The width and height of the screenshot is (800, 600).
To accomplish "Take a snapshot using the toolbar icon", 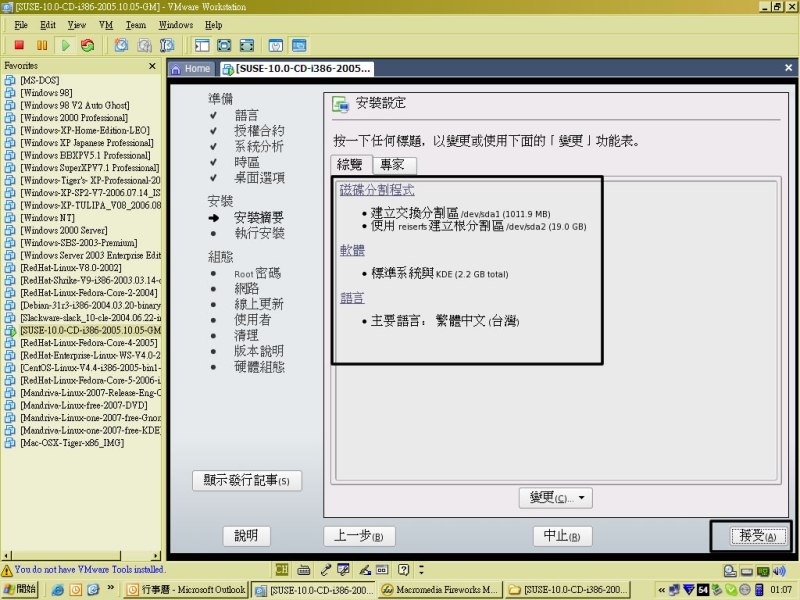I will [x=121, y=45].
